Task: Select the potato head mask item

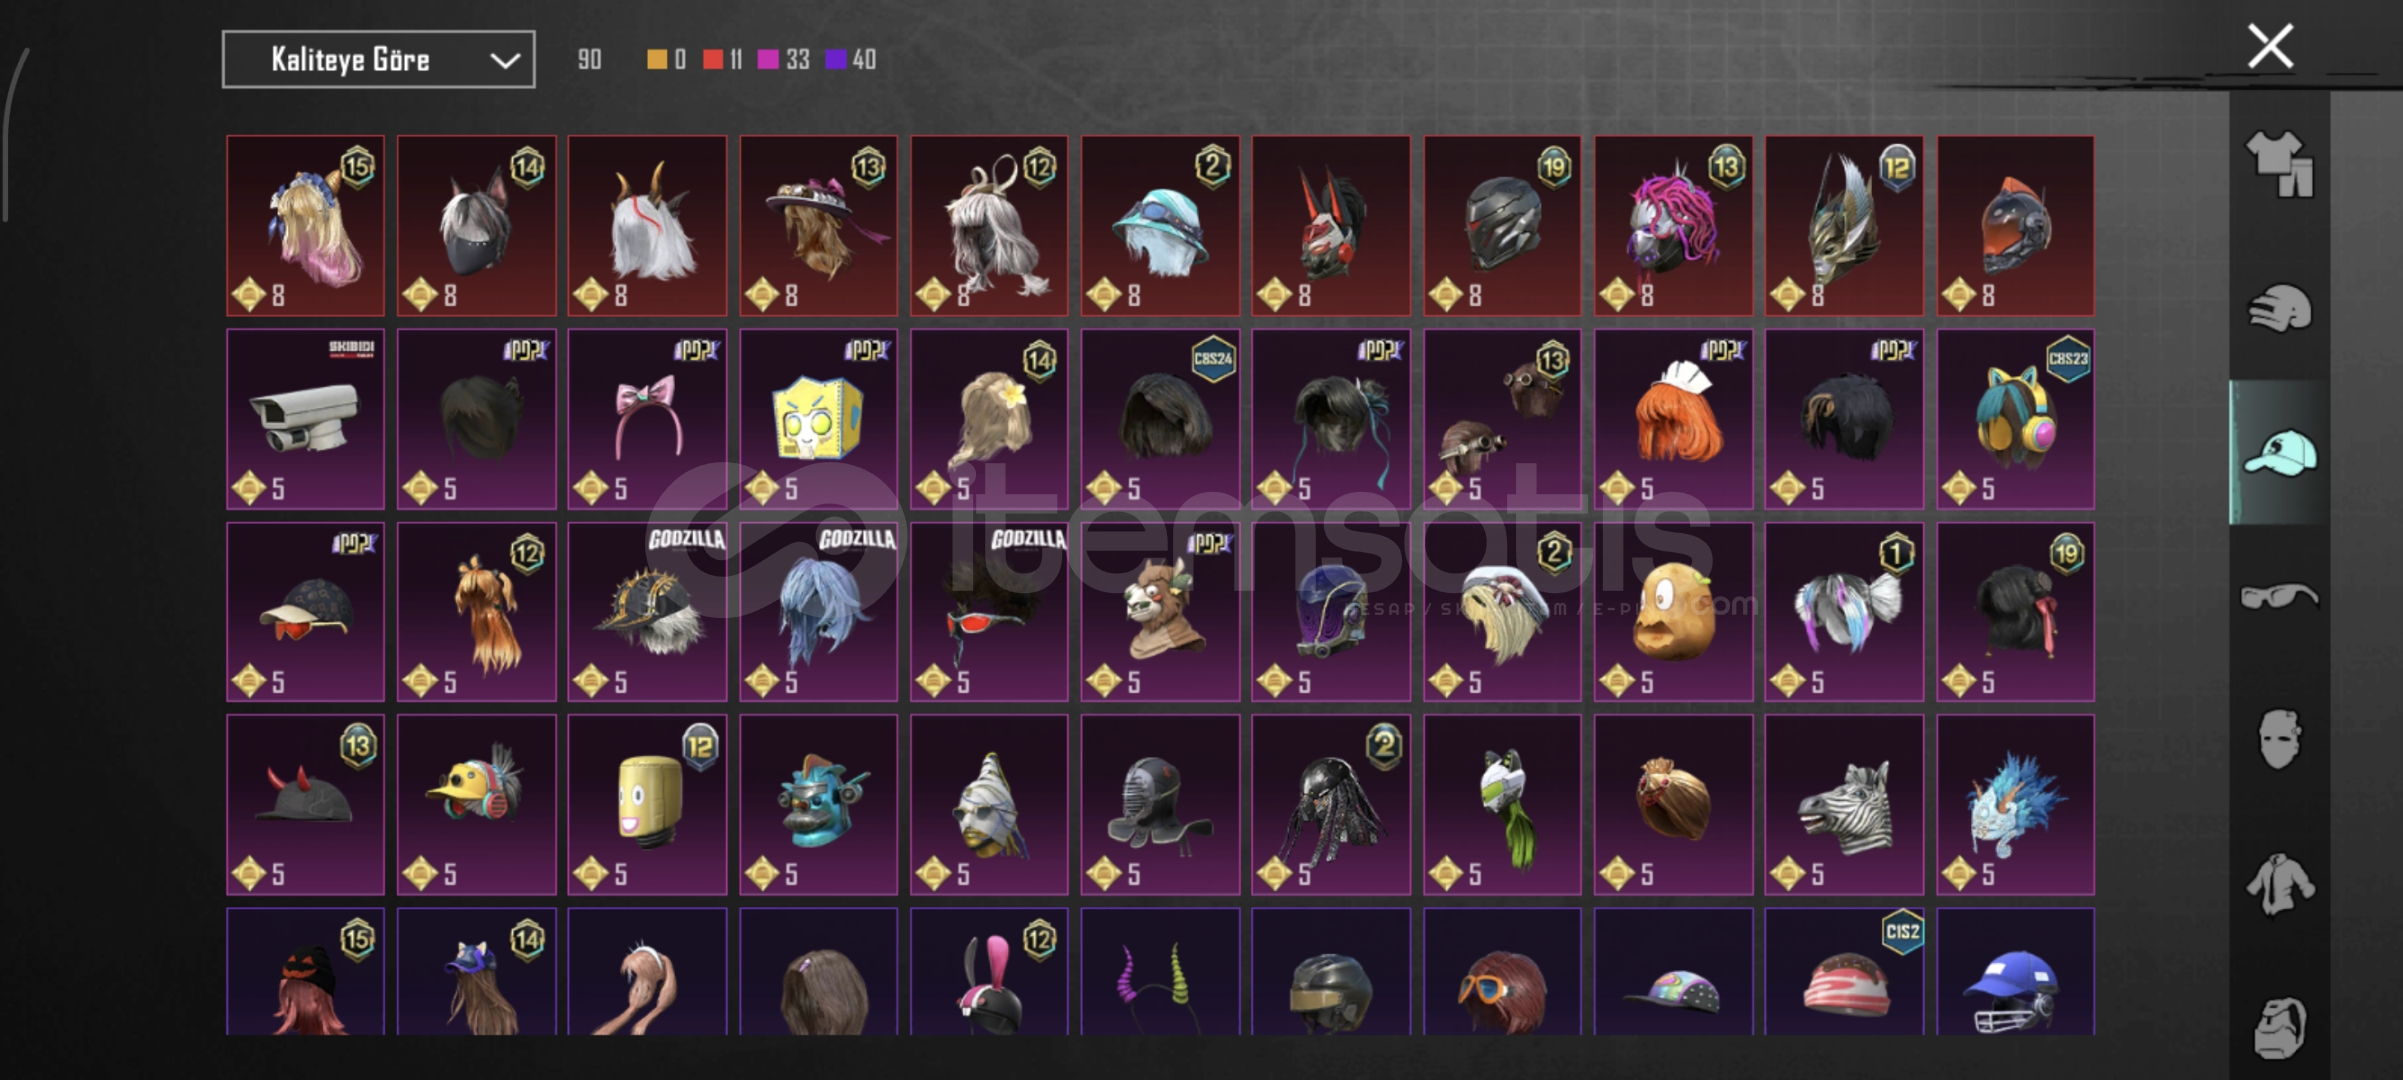Action: tap(1673, 611)
